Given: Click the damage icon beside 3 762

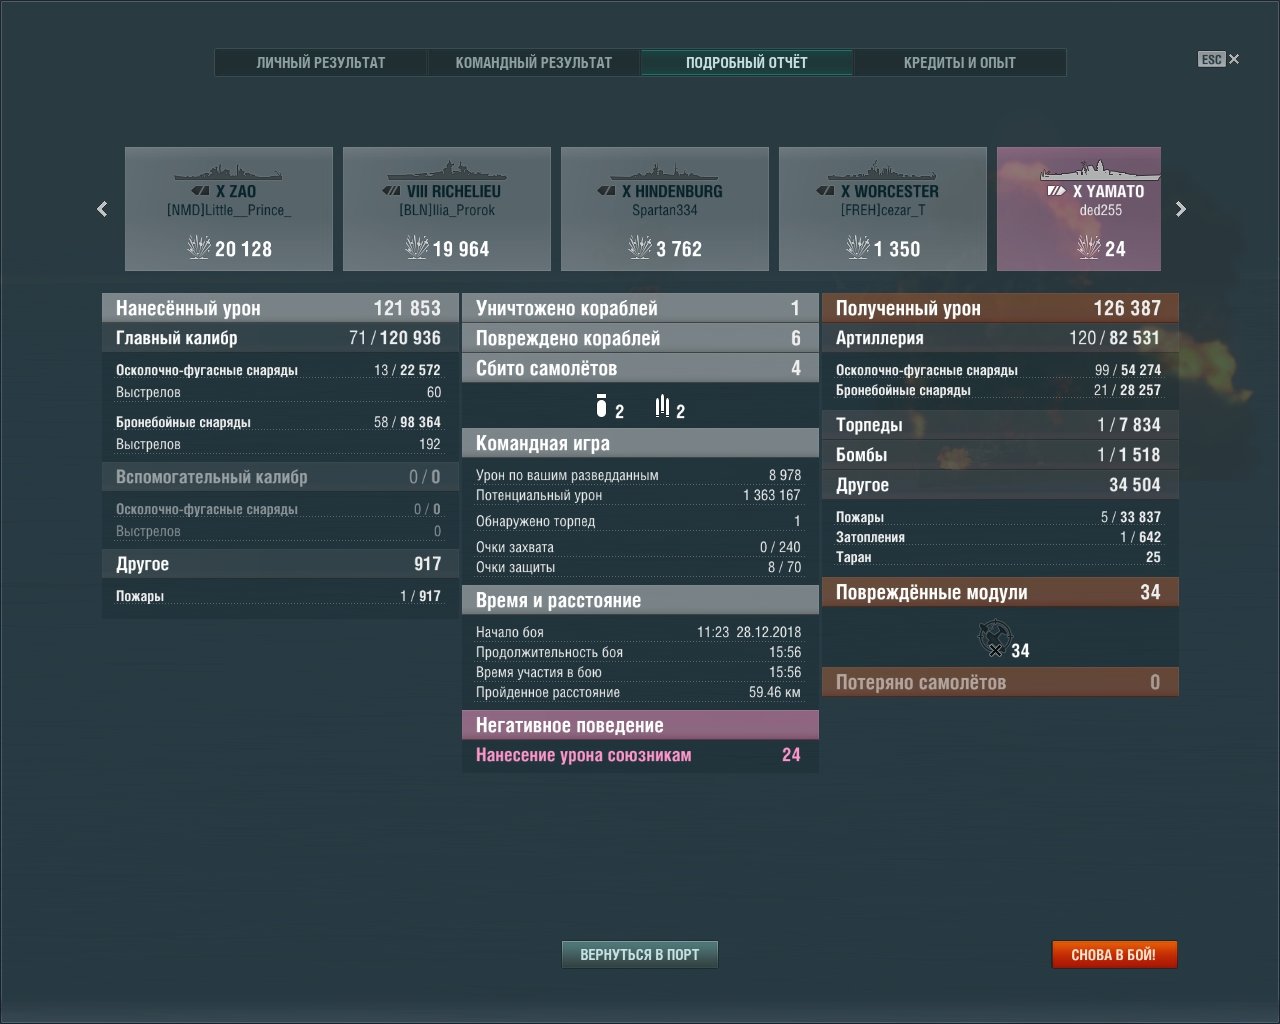Looking at the screenshot, I should [x=640, y=247].
